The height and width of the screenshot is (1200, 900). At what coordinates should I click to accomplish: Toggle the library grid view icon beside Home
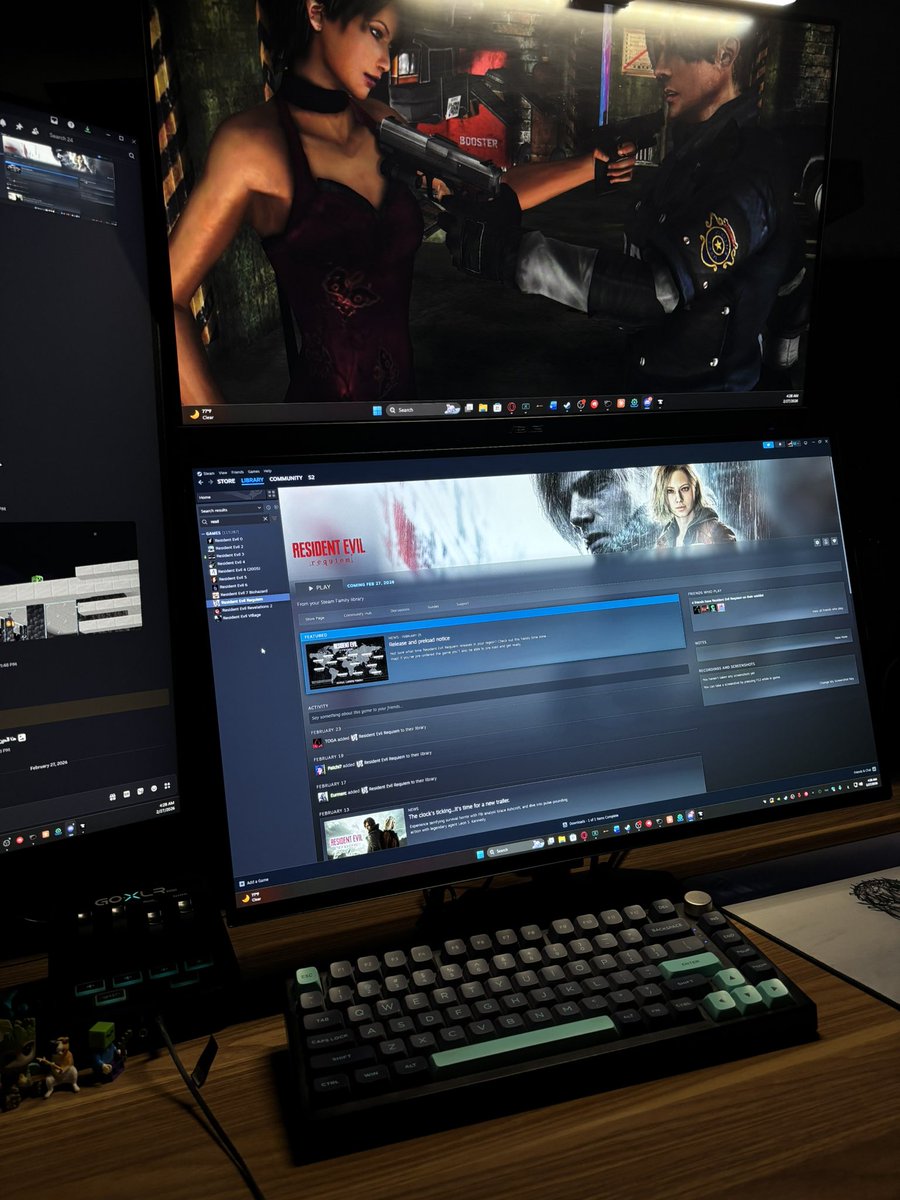(271, 494)
